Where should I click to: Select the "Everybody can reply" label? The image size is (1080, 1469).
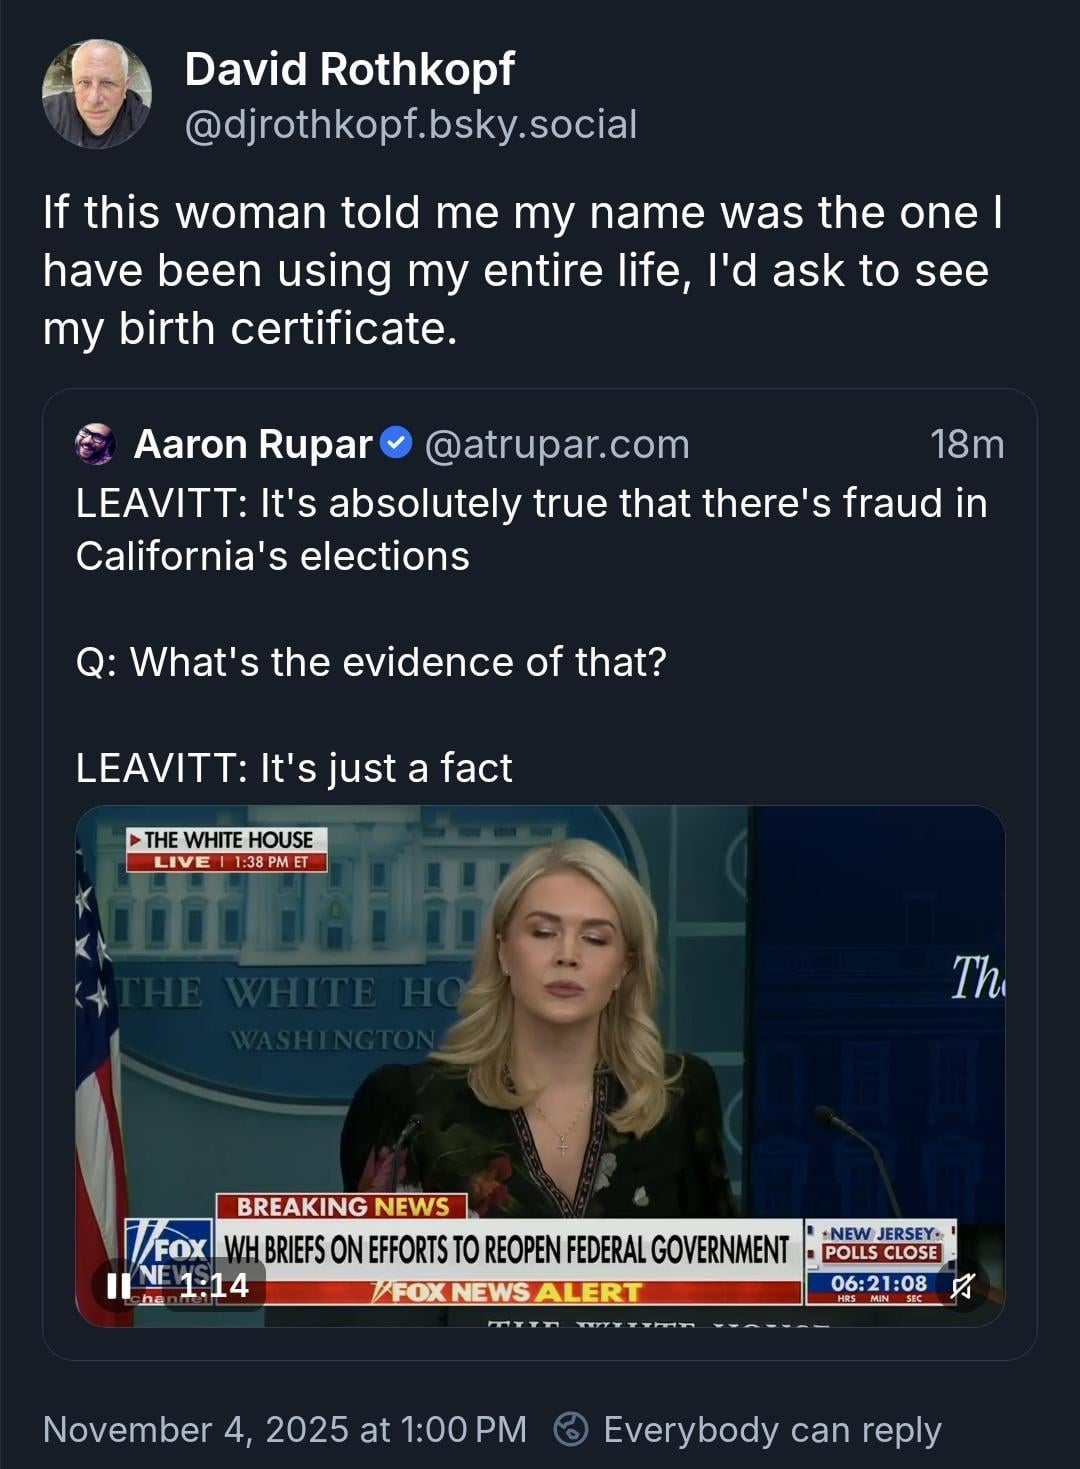772,1429
